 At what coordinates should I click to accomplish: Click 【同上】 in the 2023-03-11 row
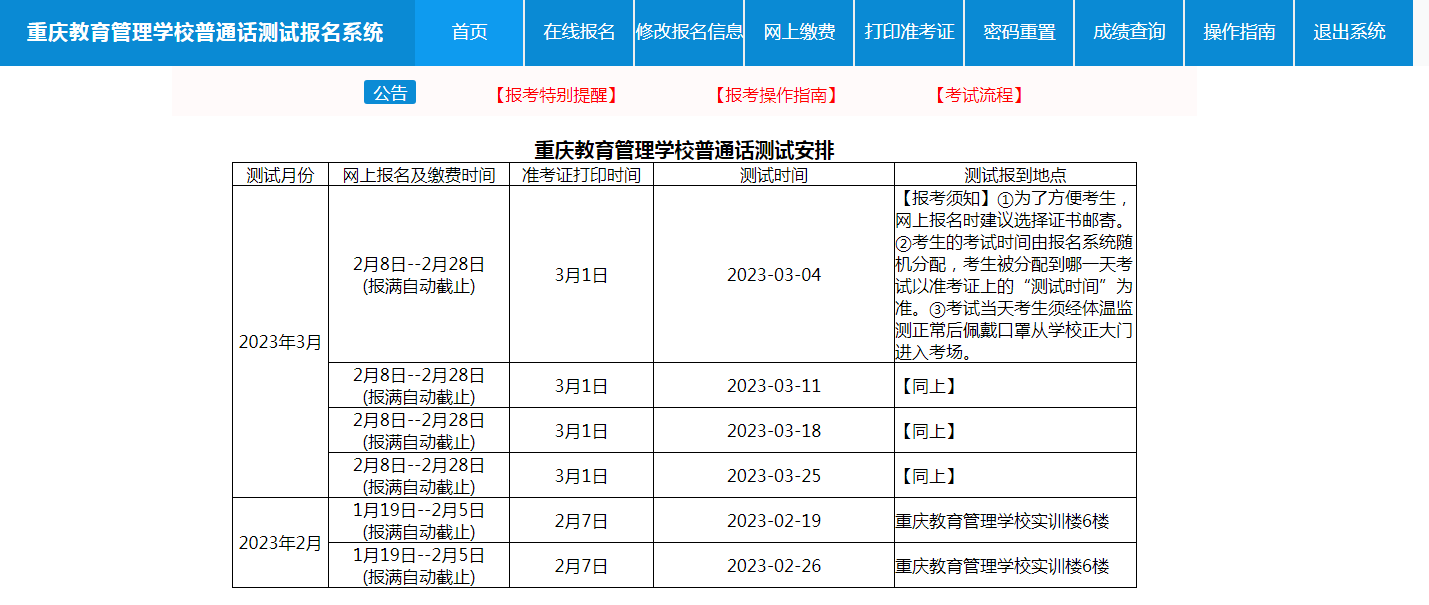point(927,386)
